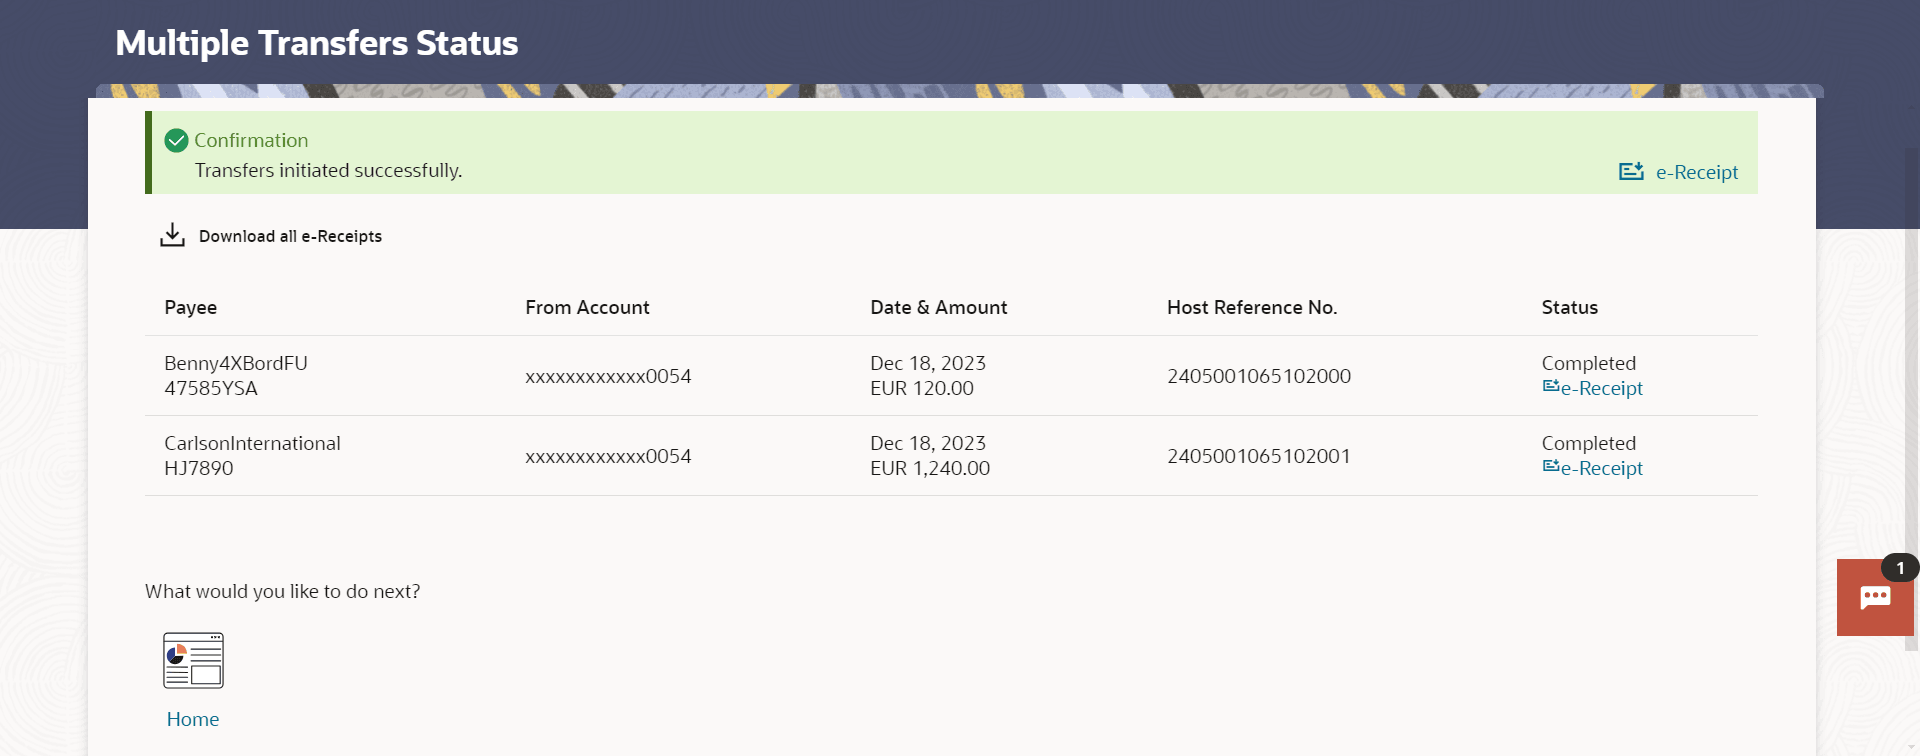Click the receipt icon in Benny4XBordFU row
The width and height of the screenshot is (1920, 756).
click(x=1550, y=387)
